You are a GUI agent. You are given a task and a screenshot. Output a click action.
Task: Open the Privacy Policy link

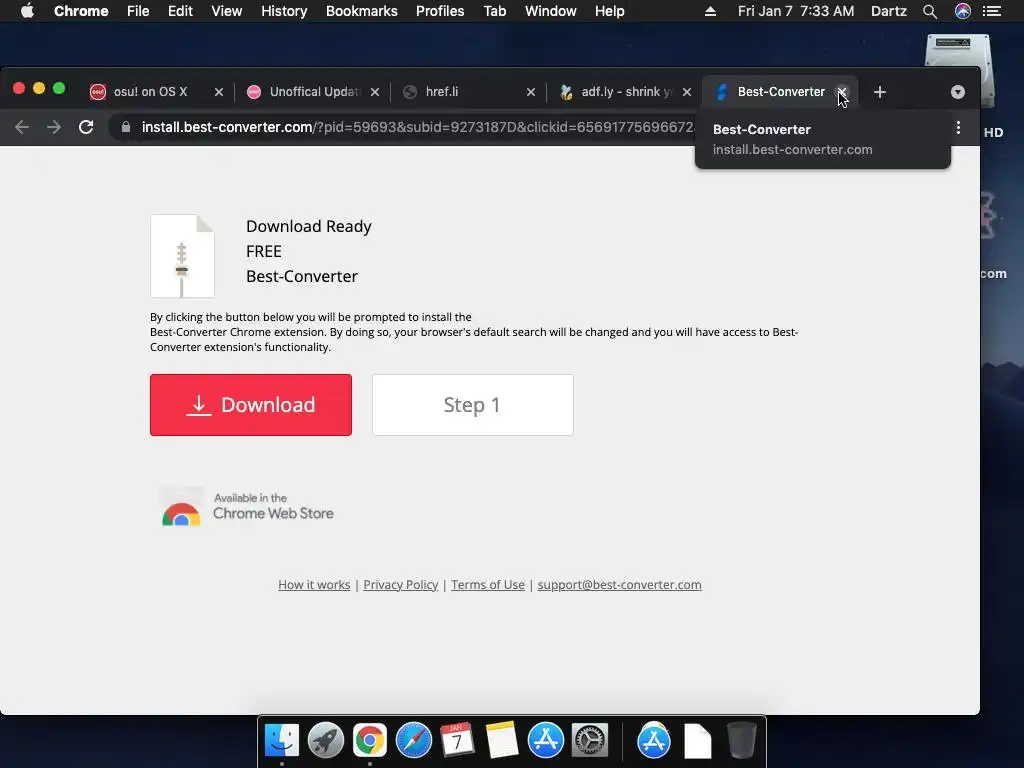pos(400,584)
